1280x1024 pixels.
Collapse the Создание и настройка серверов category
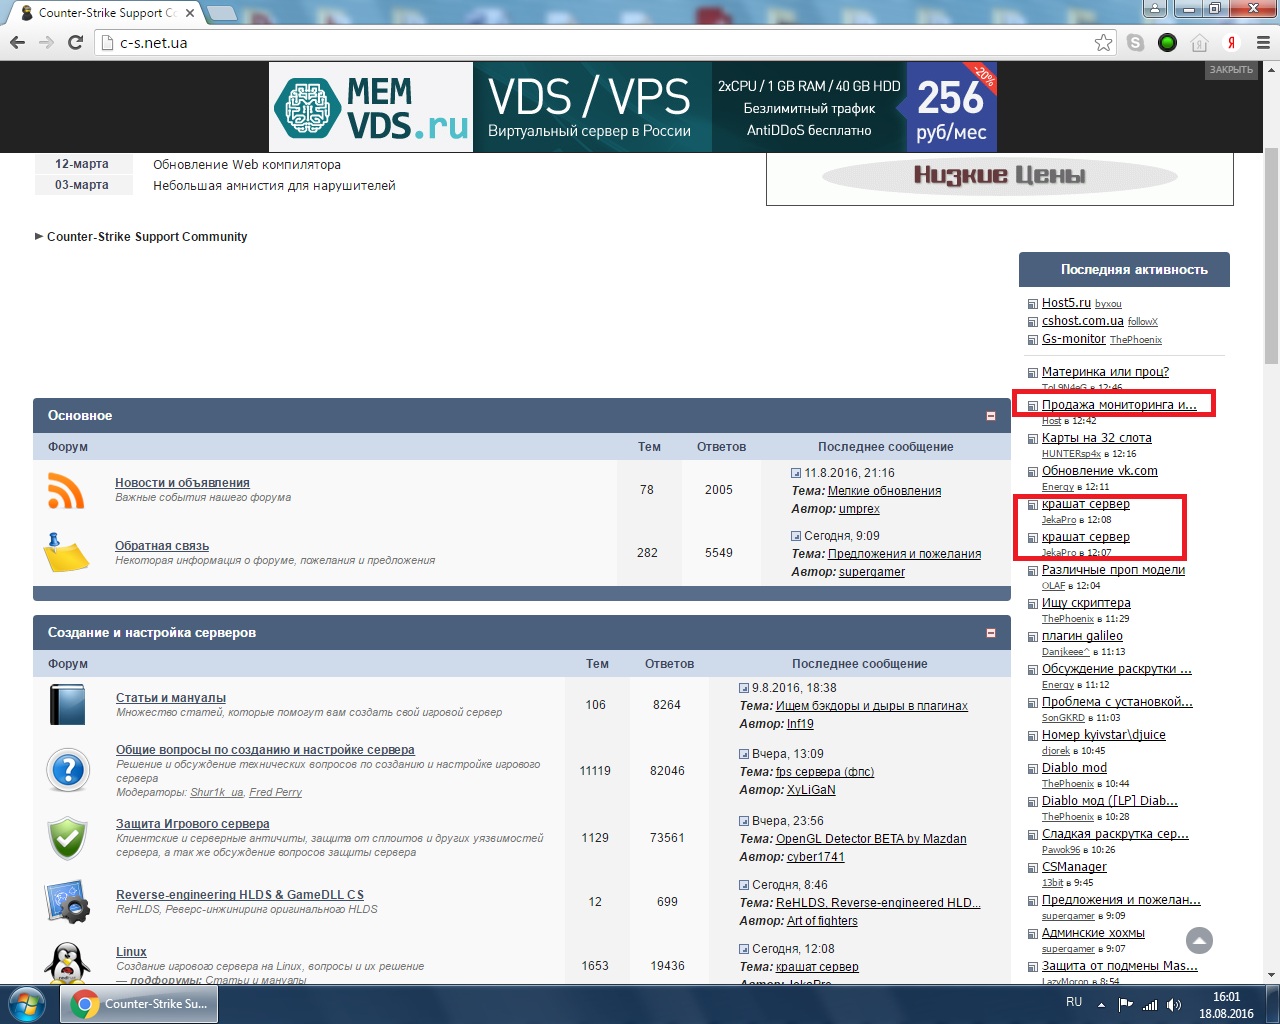pos(991,633)
